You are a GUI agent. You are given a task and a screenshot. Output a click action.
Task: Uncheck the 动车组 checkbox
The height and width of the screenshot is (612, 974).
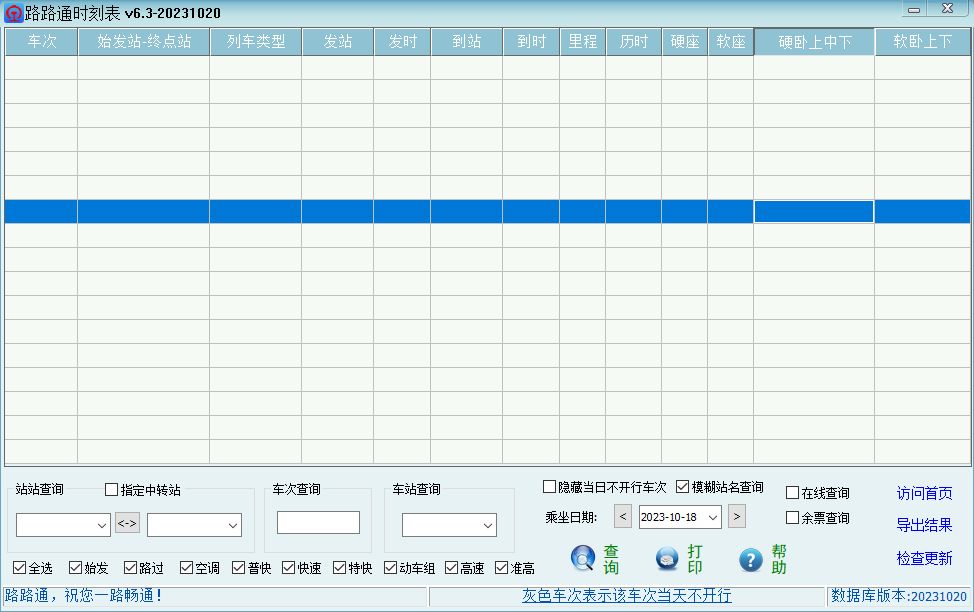tap(390, 567)
